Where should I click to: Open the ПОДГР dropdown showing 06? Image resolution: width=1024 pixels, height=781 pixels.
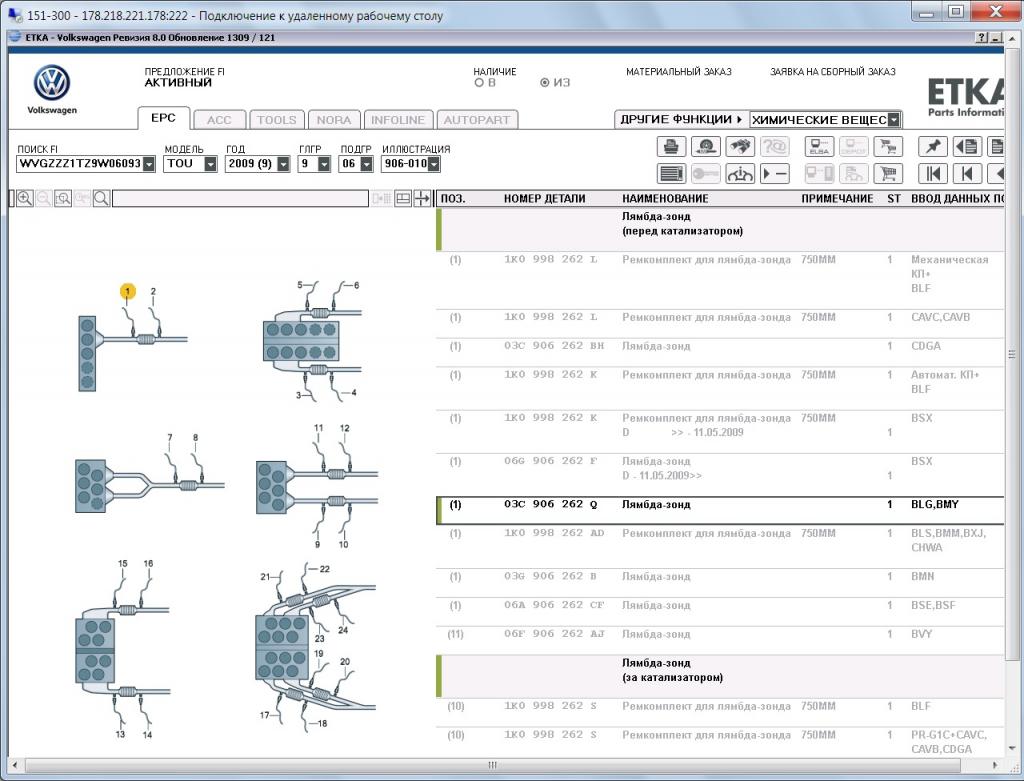pos(366,164)
